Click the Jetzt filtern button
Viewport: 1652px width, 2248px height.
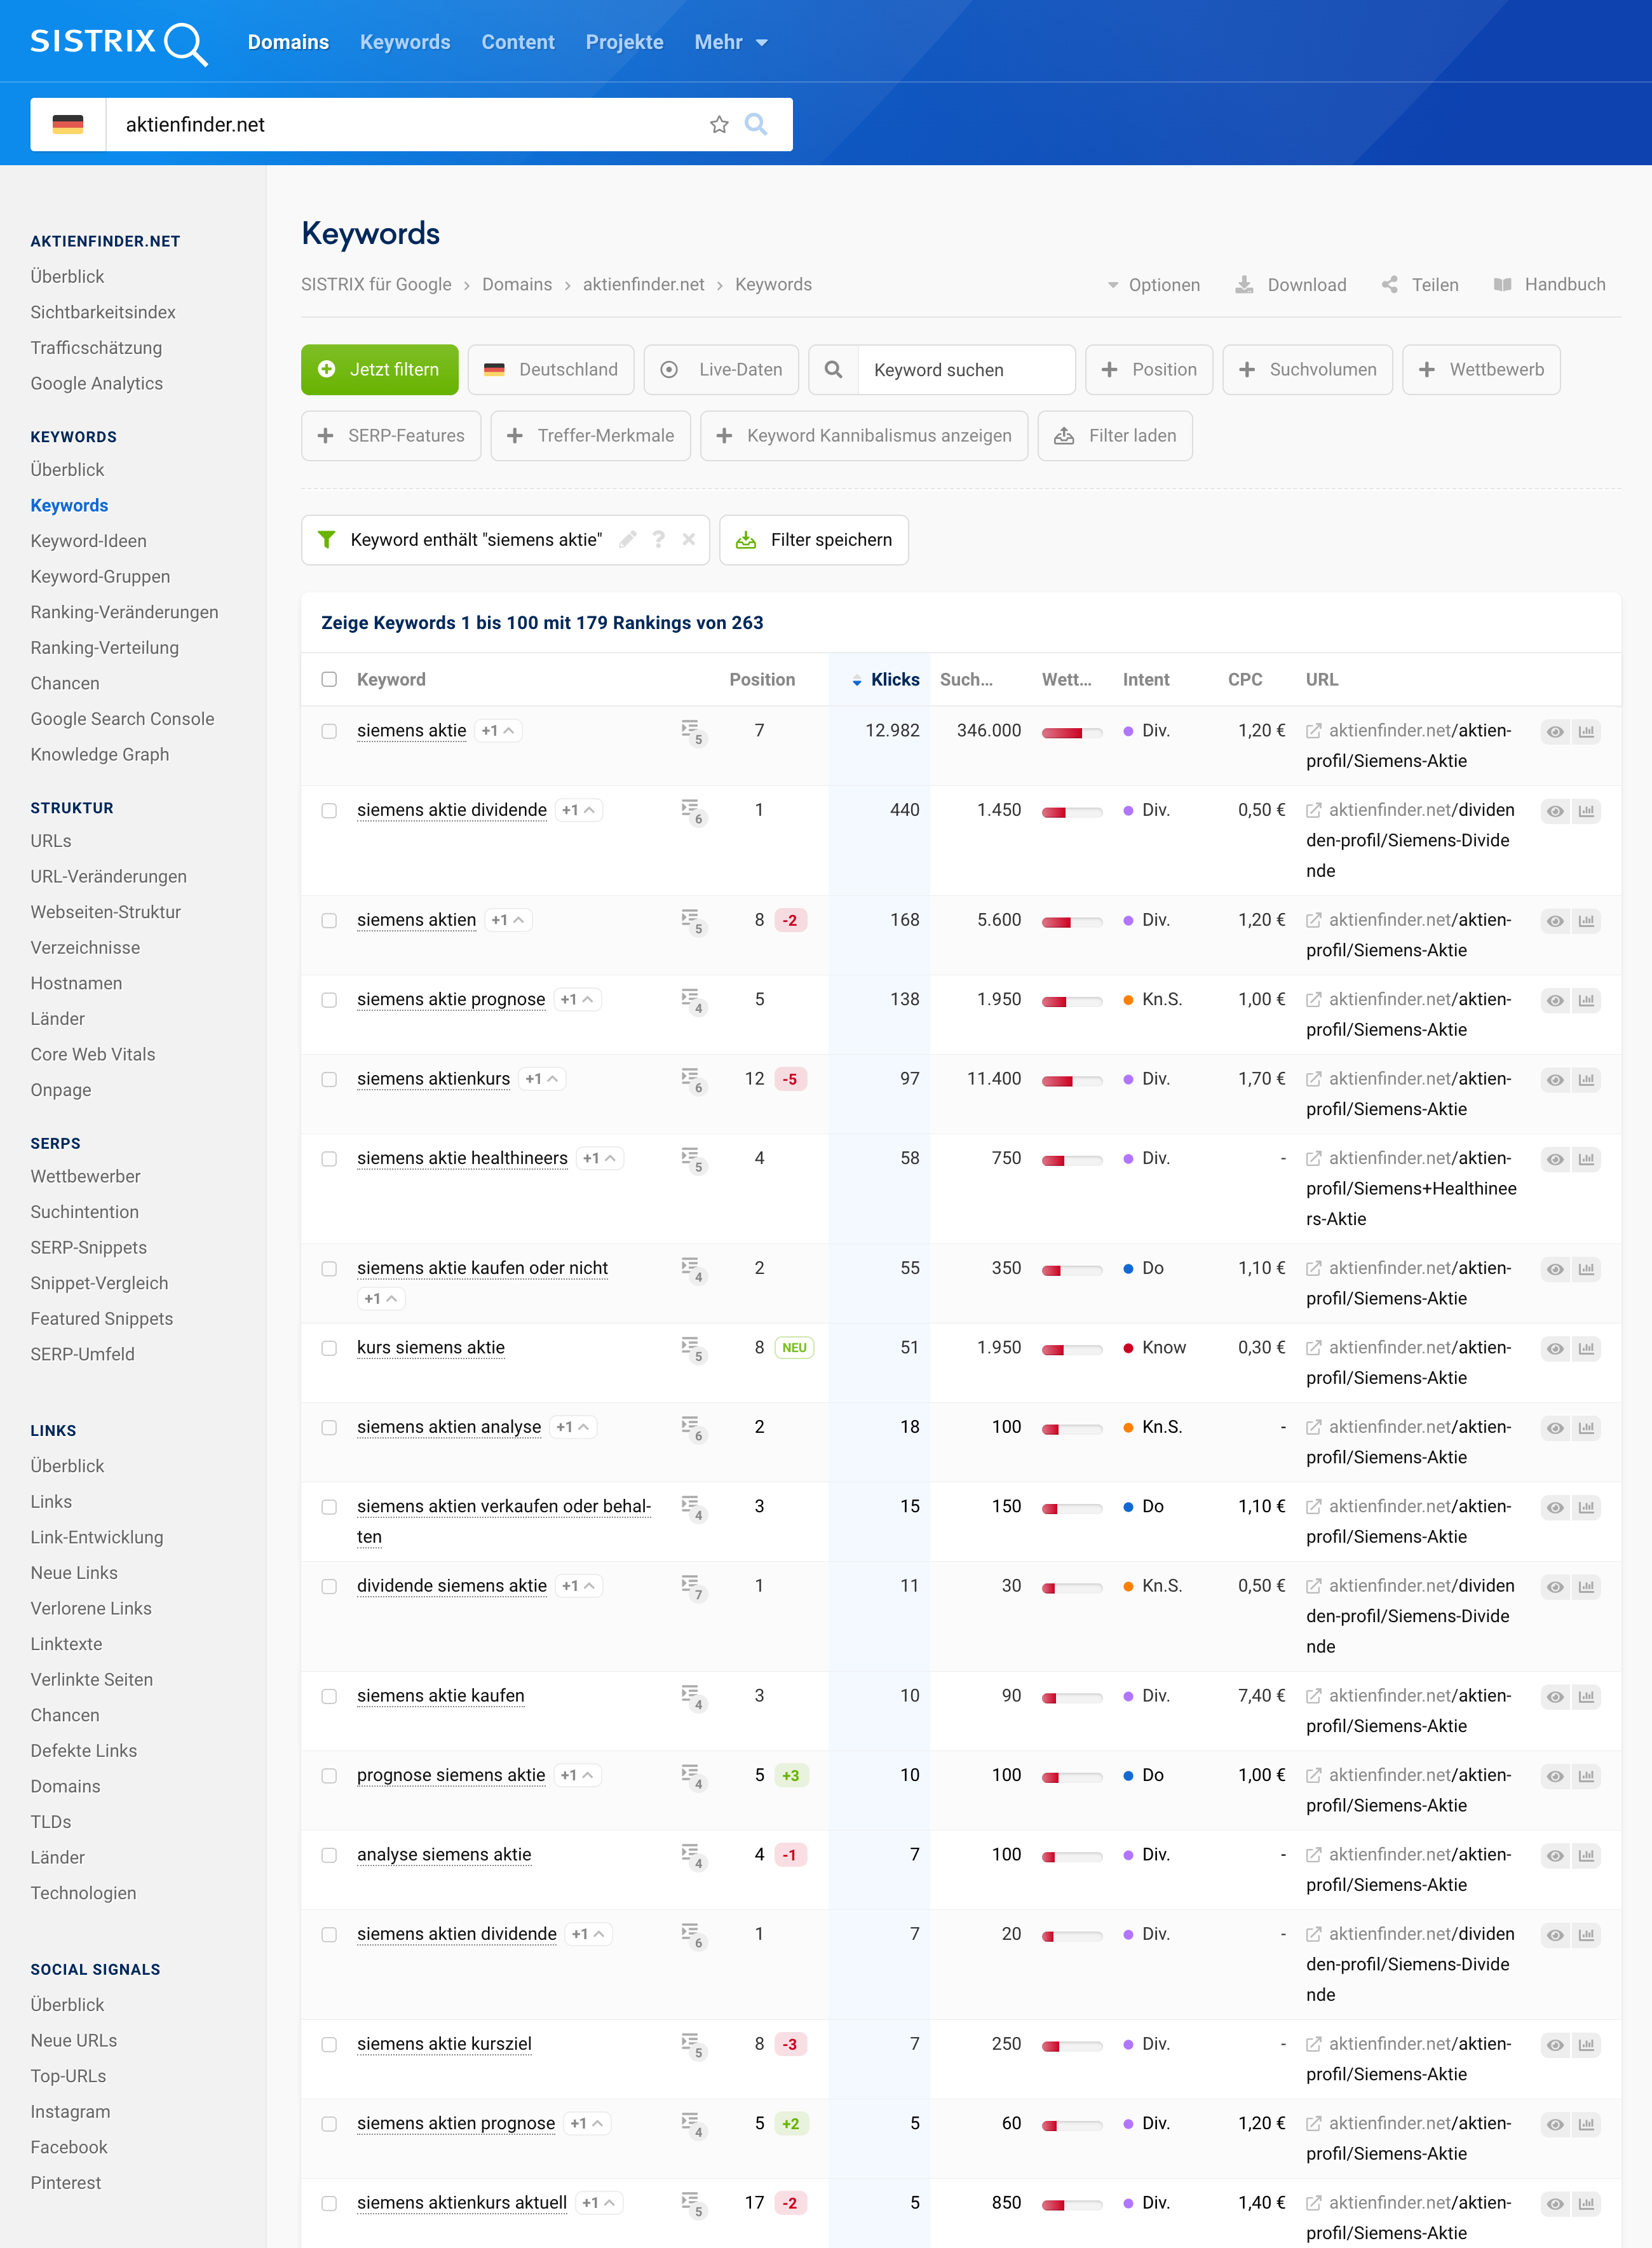point(380,370)
